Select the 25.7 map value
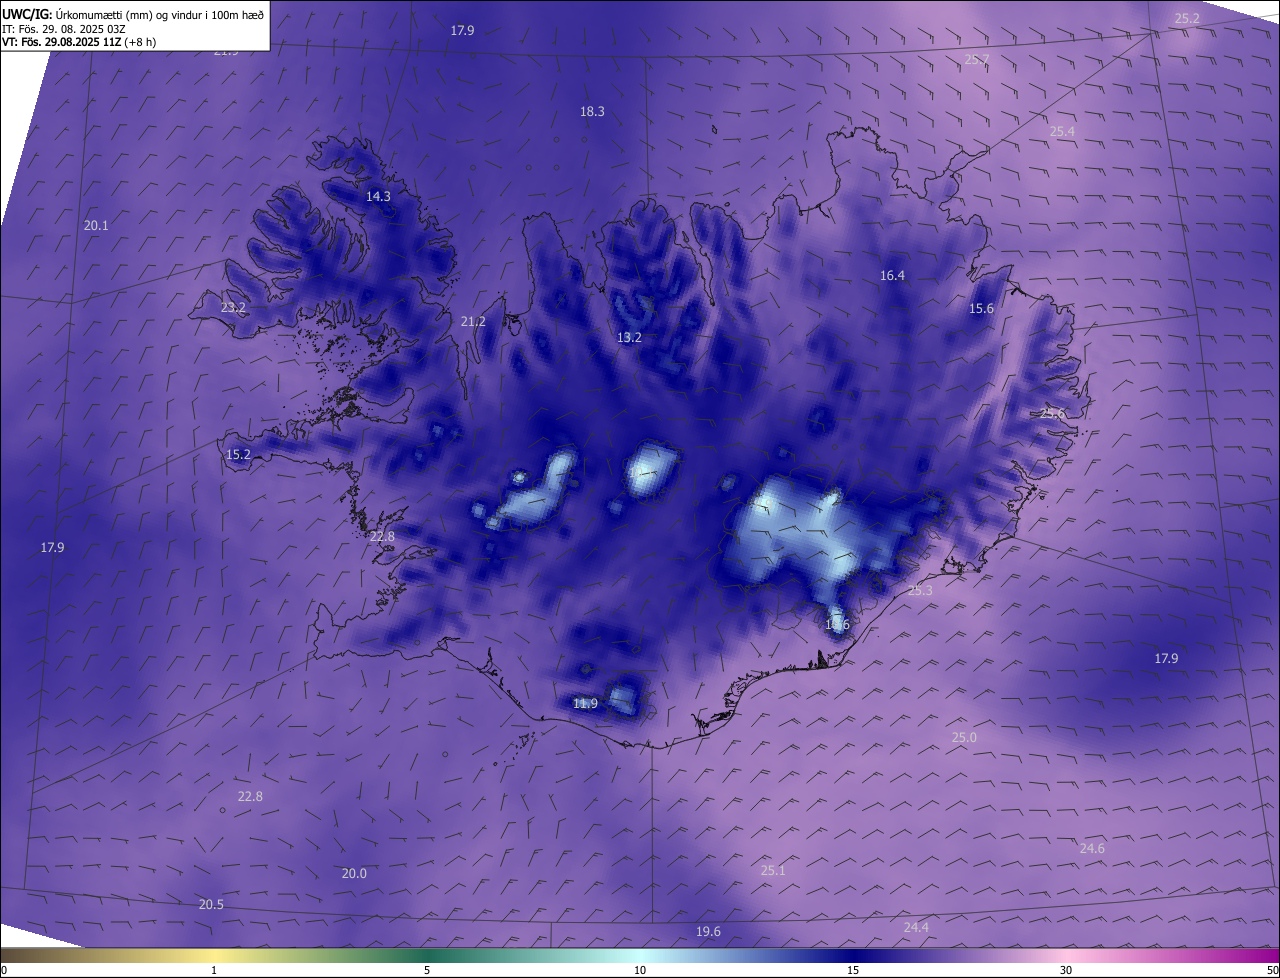Image resolution: width=1280 pixels, height=978 pixels. pos(977,60)
